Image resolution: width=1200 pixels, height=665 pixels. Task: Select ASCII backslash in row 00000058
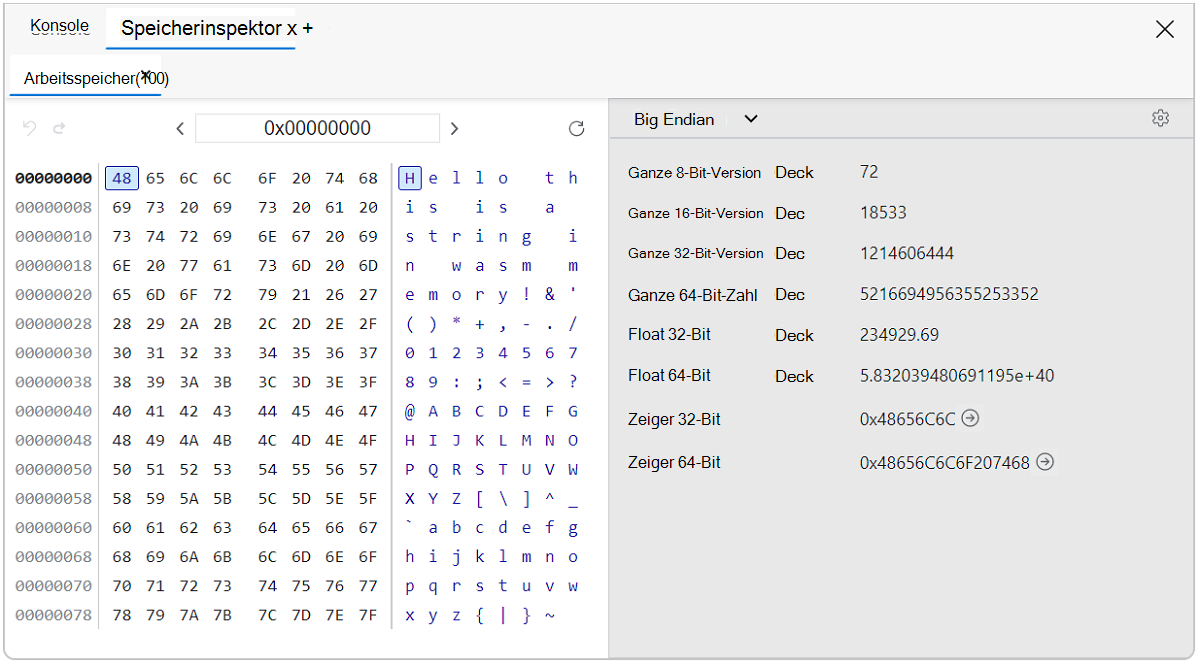click(503, 498)
